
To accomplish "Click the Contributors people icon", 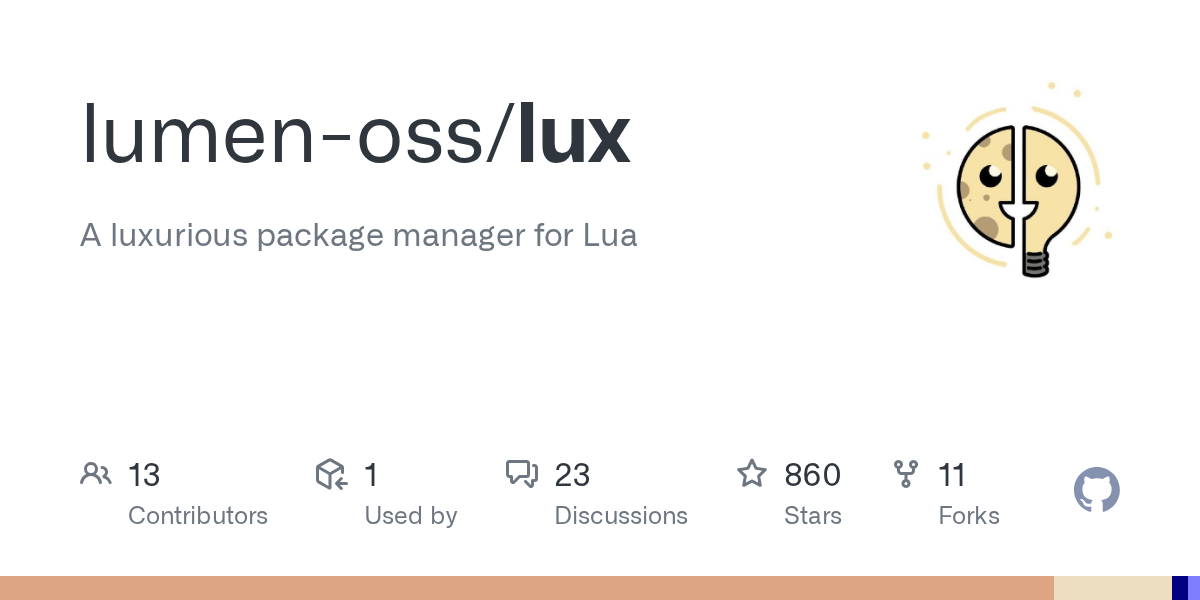I will coord(96,474).
